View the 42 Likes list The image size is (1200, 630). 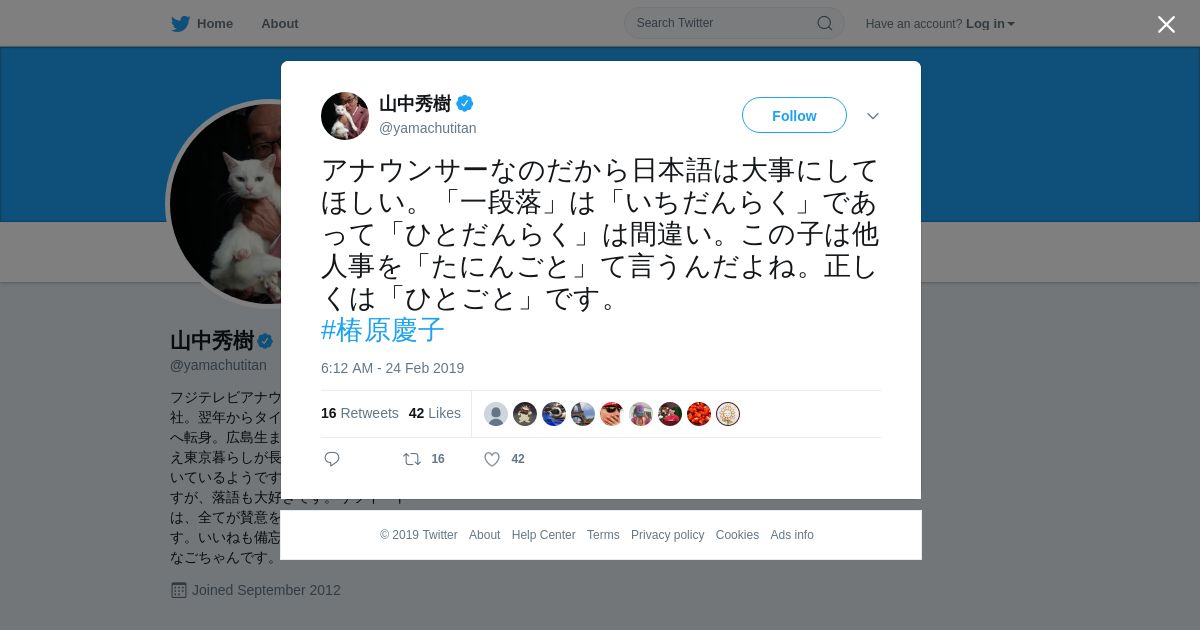(435, 413)
